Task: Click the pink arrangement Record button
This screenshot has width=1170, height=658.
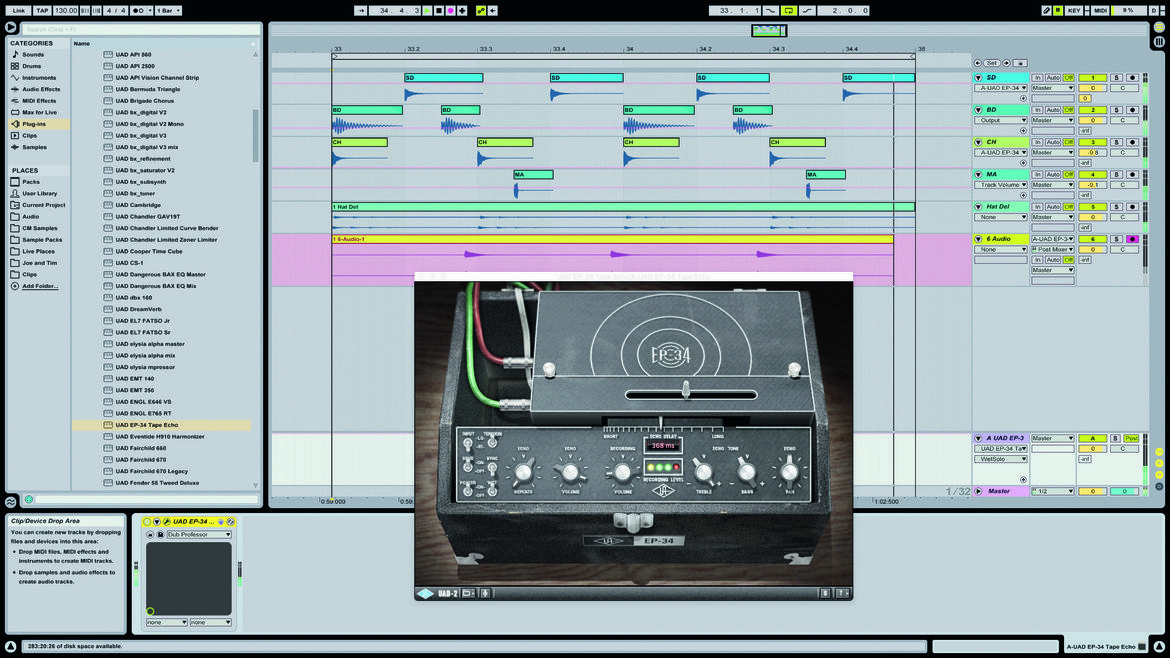Action: click(x=450, y=10)
